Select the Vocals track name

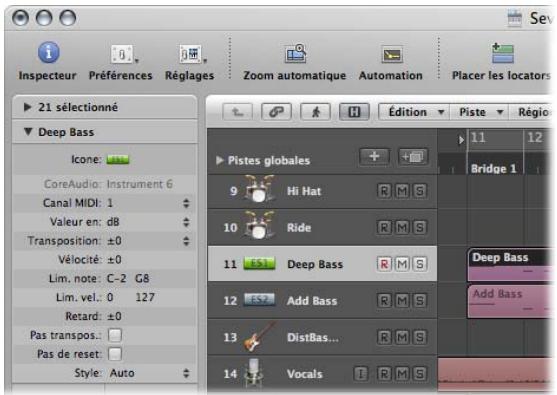[305, 374]
